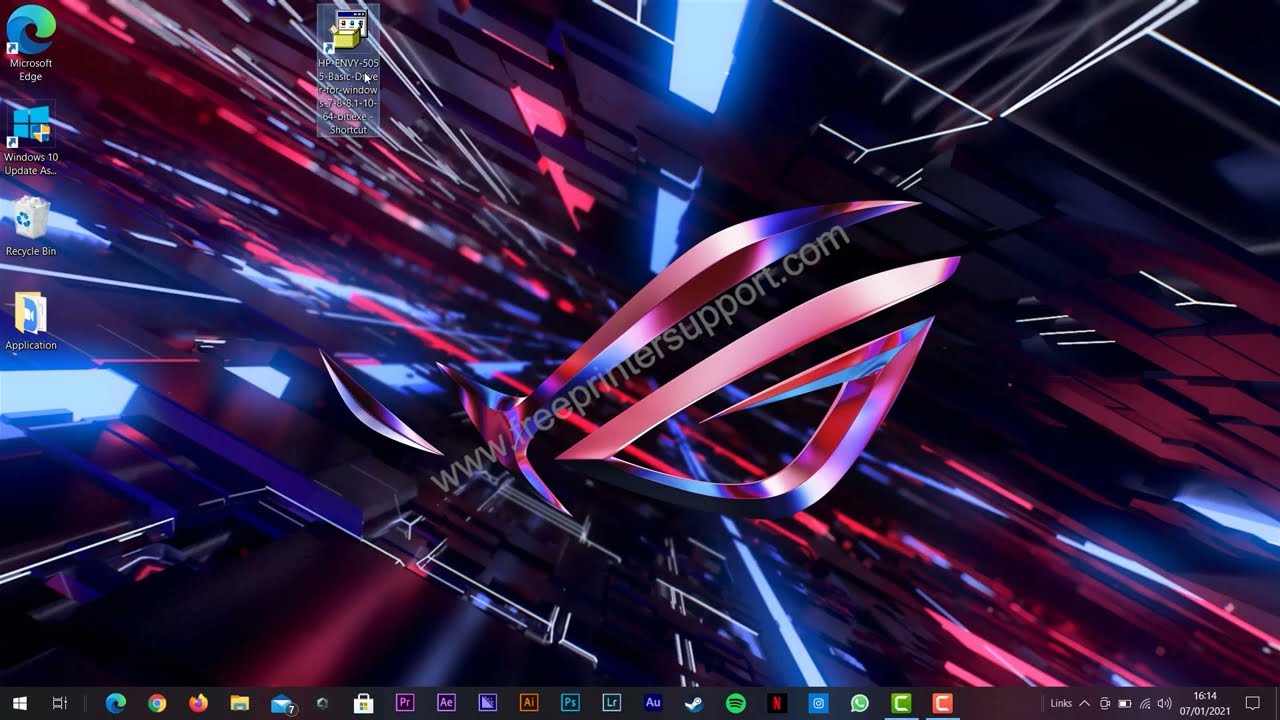Open Microsoft Store from the taskbar
Viewport: 1280px width, 720px height.
pyautogui.click(x=364, y=703)
